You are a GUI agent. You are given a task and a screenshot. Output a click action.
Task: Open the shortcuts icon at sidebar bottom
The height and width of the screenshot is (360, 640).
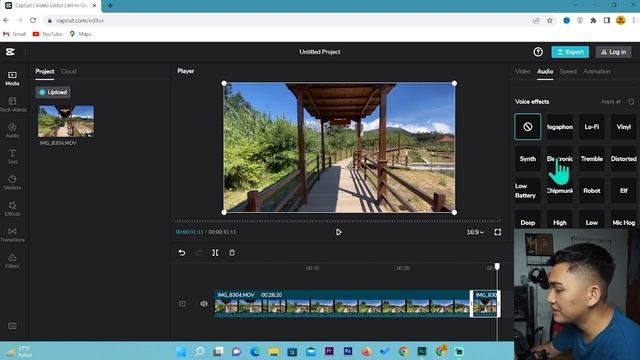point(12,326)
